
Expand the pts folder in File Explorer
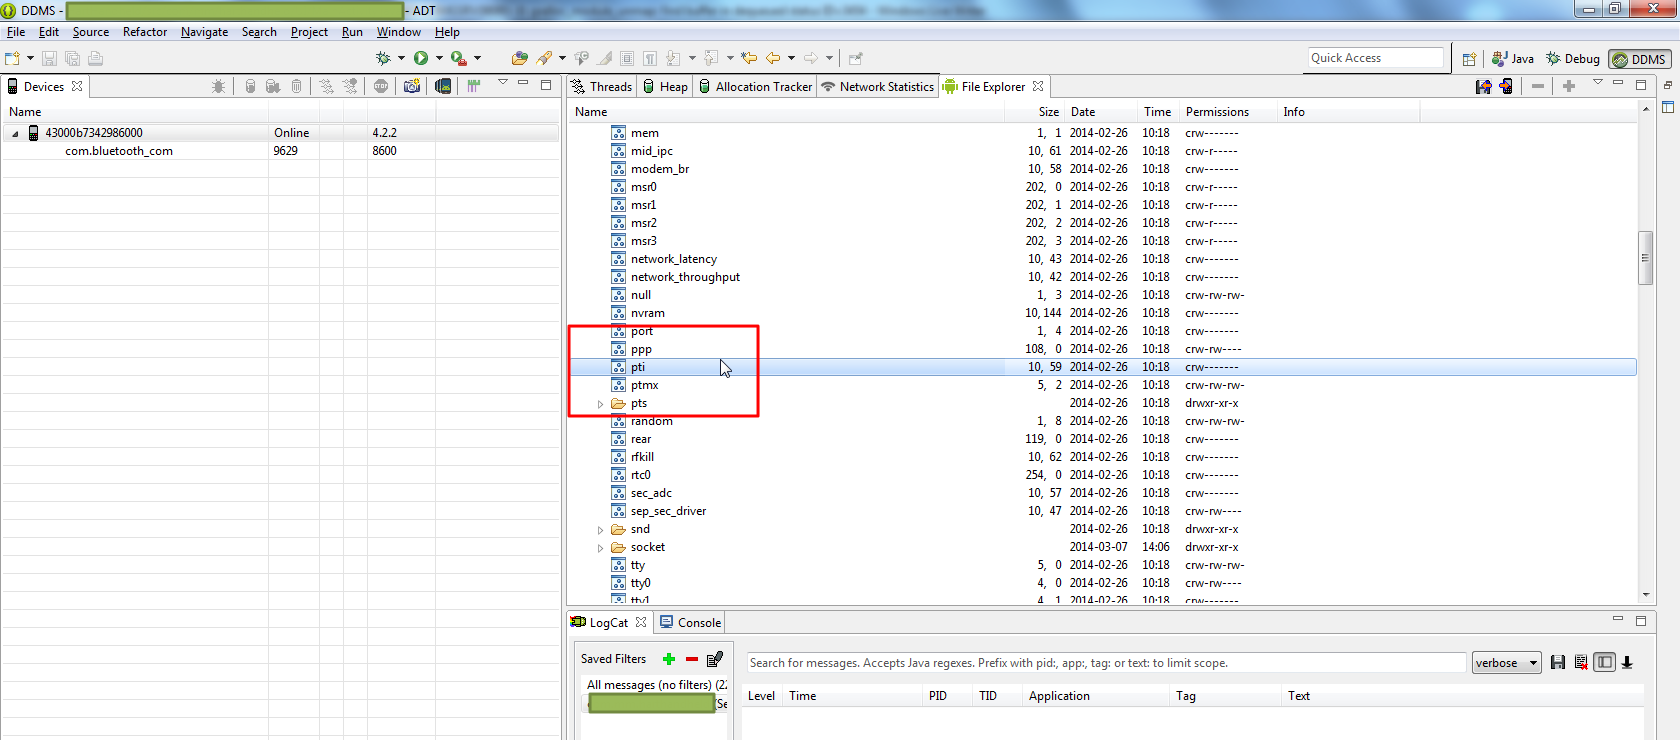[601, 404]
